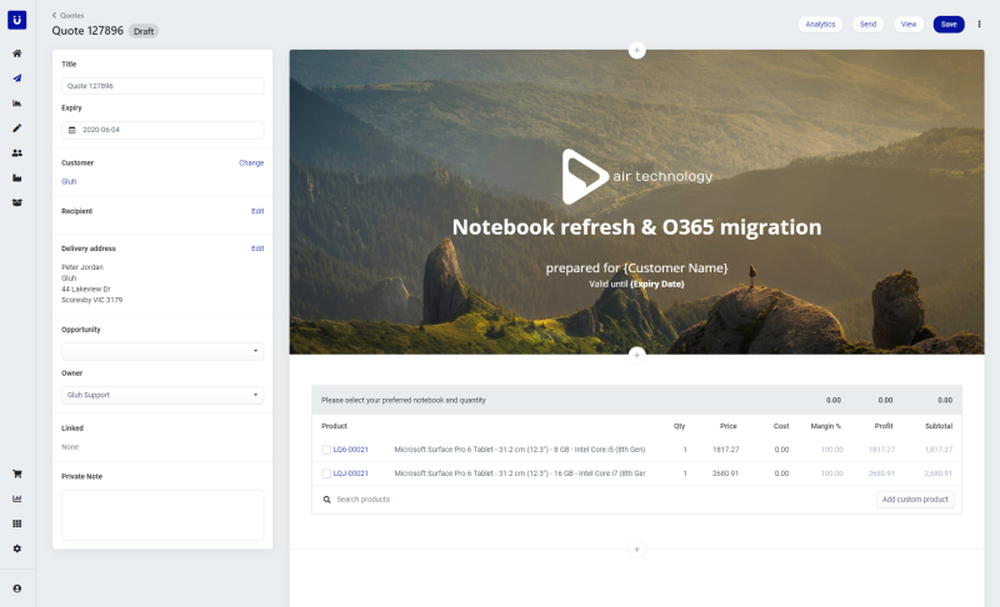Open the Customers people sidebar icon
The width and height of the screenshot is (1000, 607).
pos(17,153)
